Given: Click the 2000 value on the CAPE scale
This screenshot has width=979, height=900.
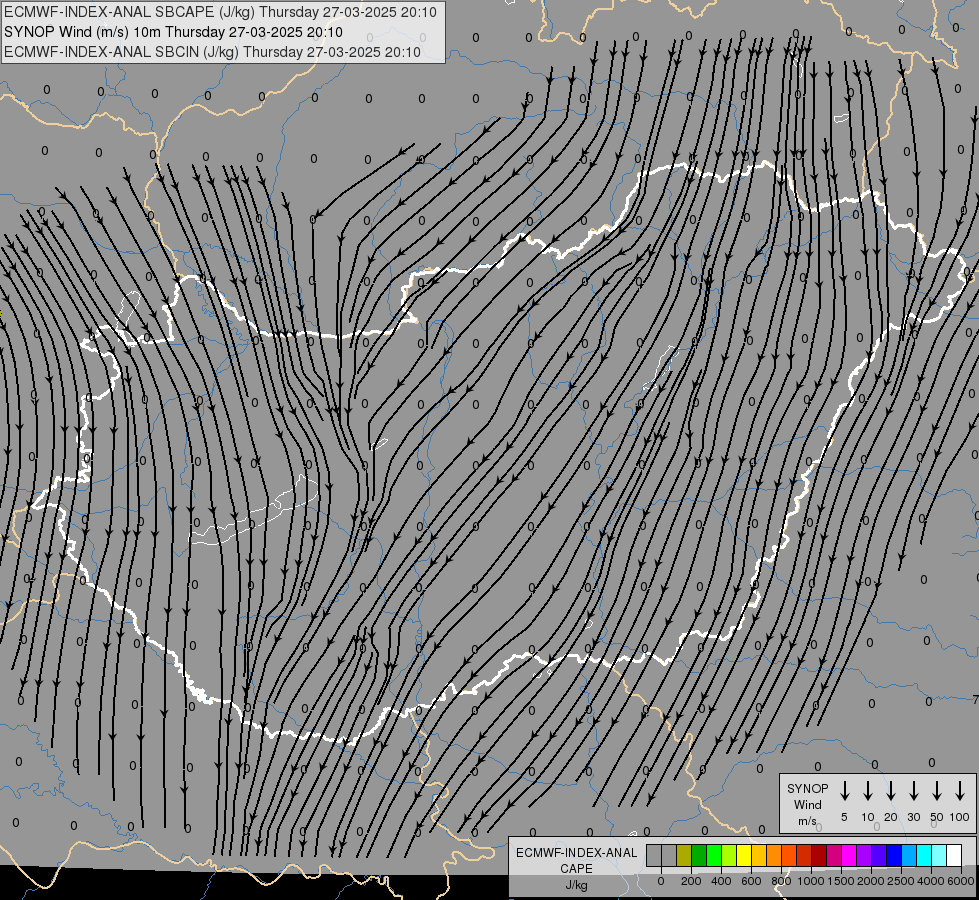Looking at the screenshot, I should [871, 881].
